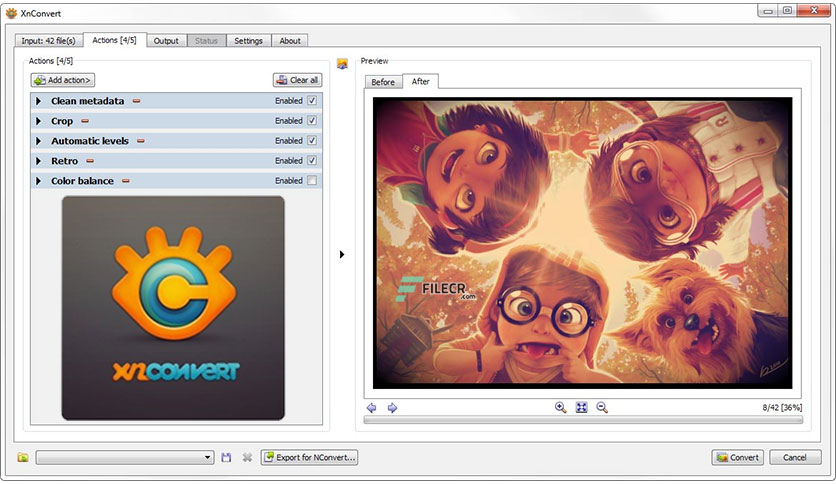
Task: Switch to the Output tab
Action: (x=166, y=41)
